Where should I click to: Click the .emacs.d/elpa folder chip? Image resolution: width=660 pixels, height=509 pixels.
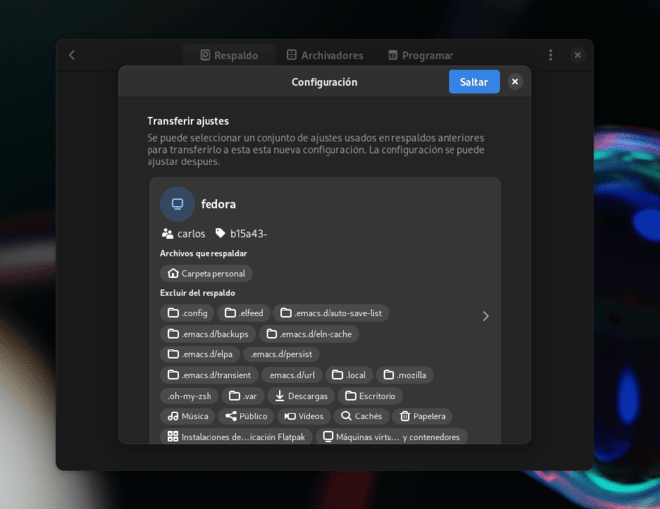[x=200, y=354]
